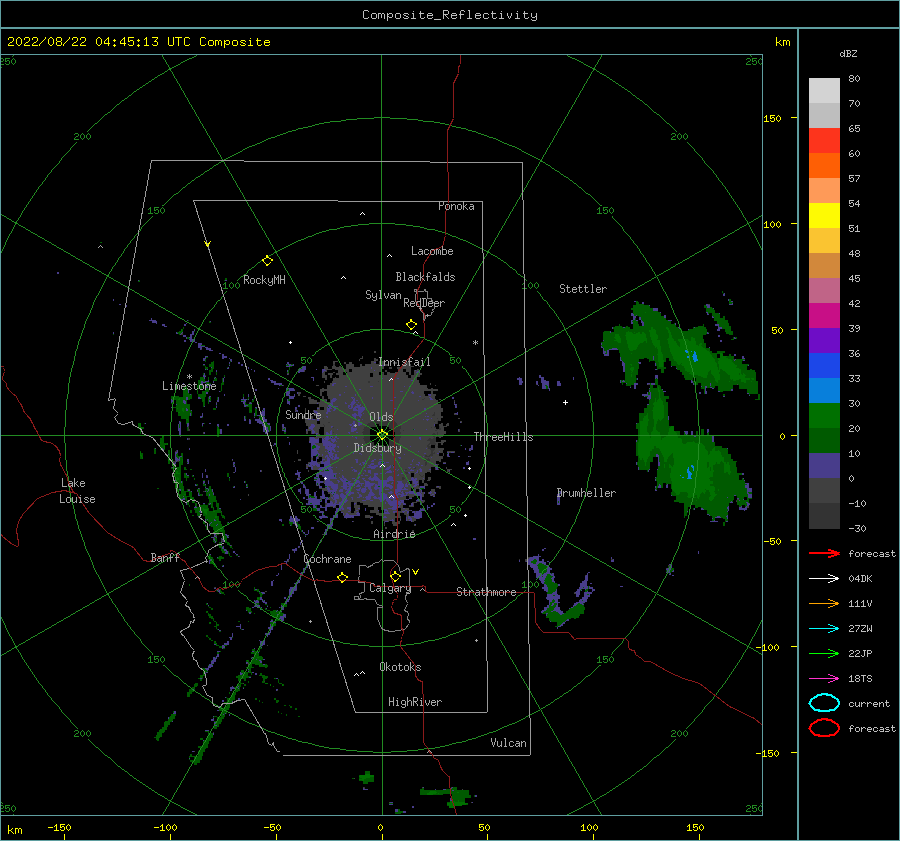
Task: Click the Composite_Reflectivity title text
Action: (449, 15)
